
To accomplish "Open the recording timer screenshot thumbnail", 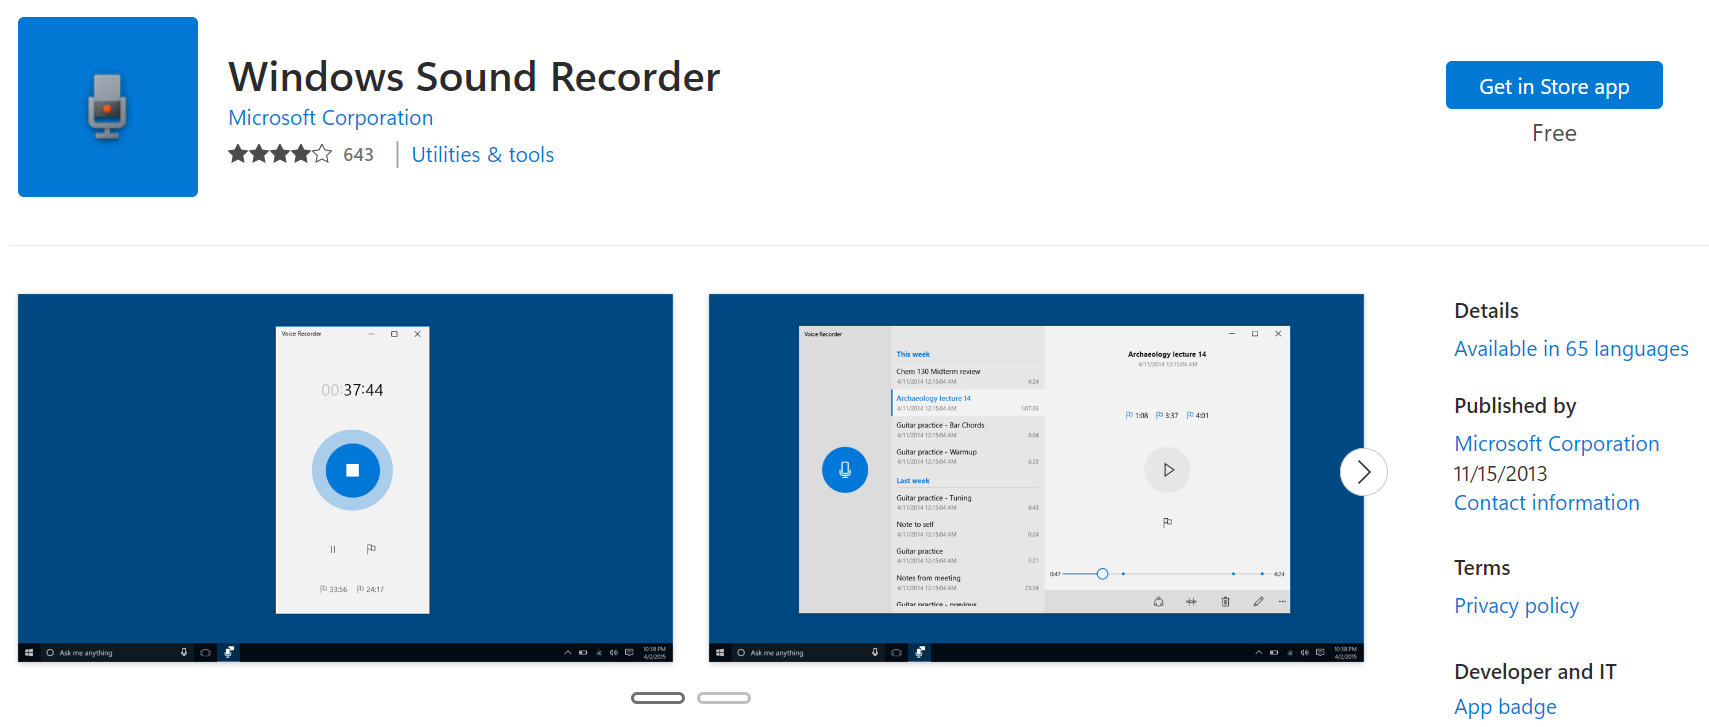I will click(345, 478).
